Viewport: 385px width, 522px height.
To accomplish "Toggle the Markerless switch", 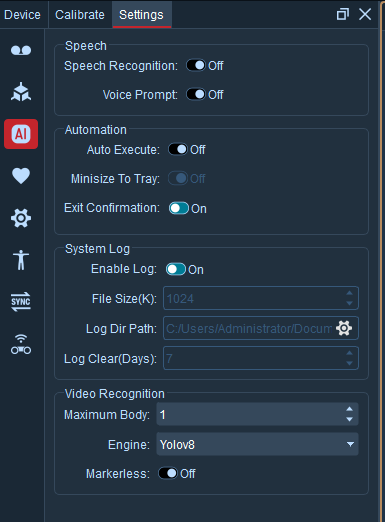I will click(168, 473).
